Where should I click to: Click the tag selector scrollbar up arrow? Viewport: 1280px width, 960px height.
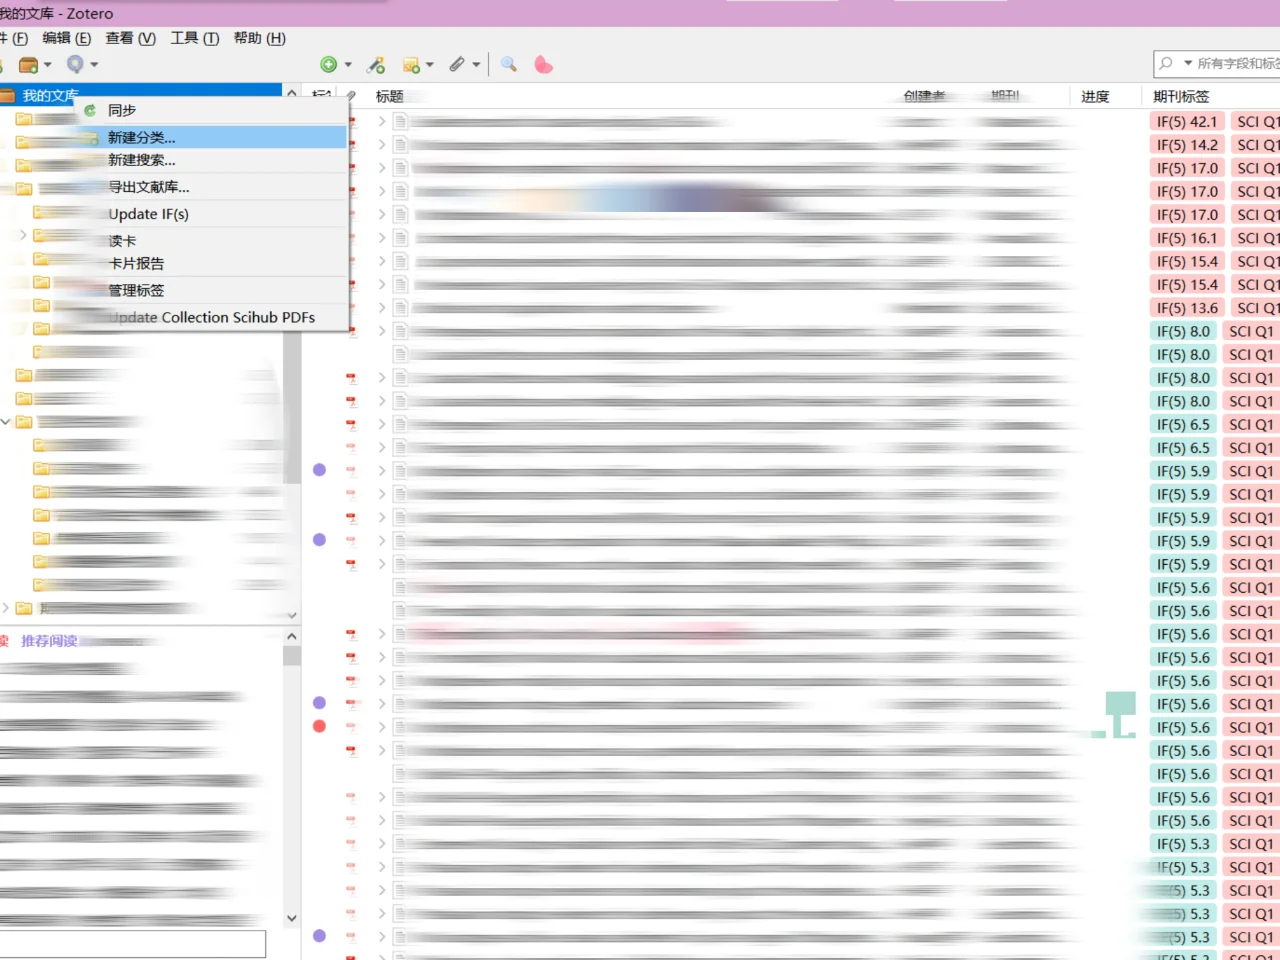coord(292,636)
